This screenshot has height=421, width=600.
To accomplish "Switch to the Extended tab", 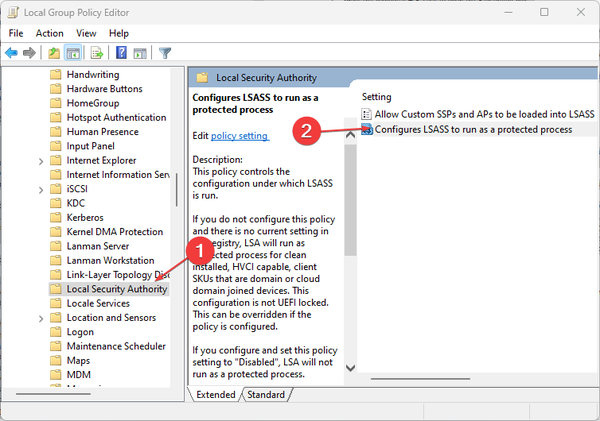I will (x=216, y=395).
